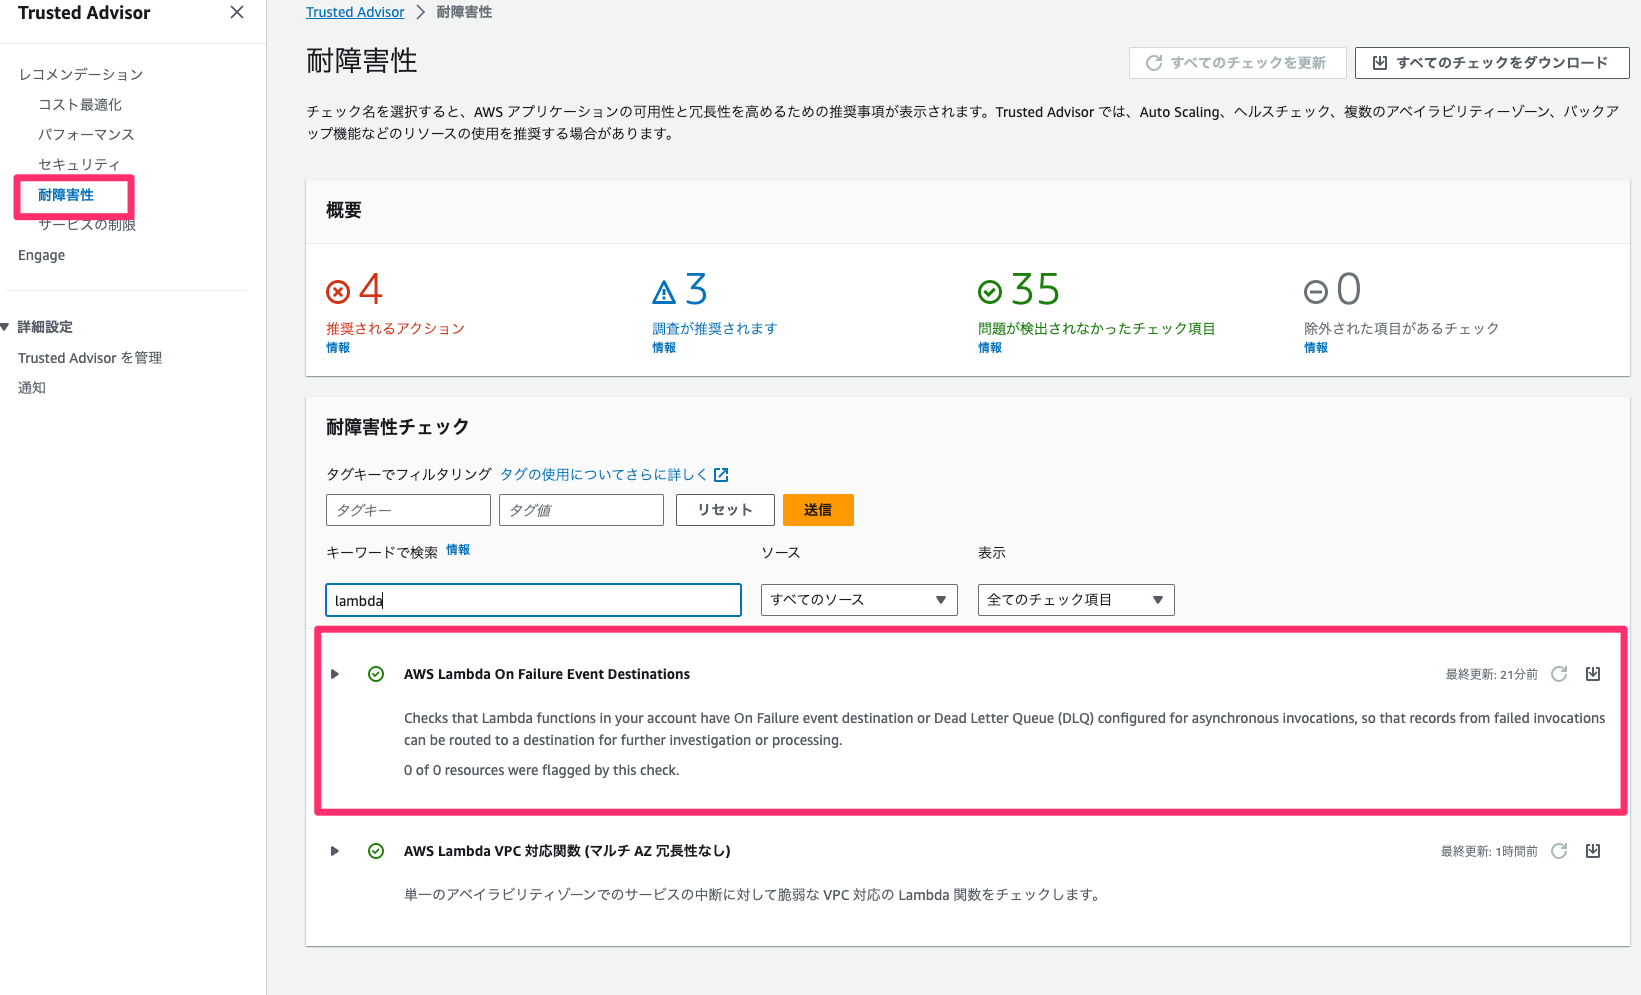Open the すべてのソース dropdown

pos(857,599)
